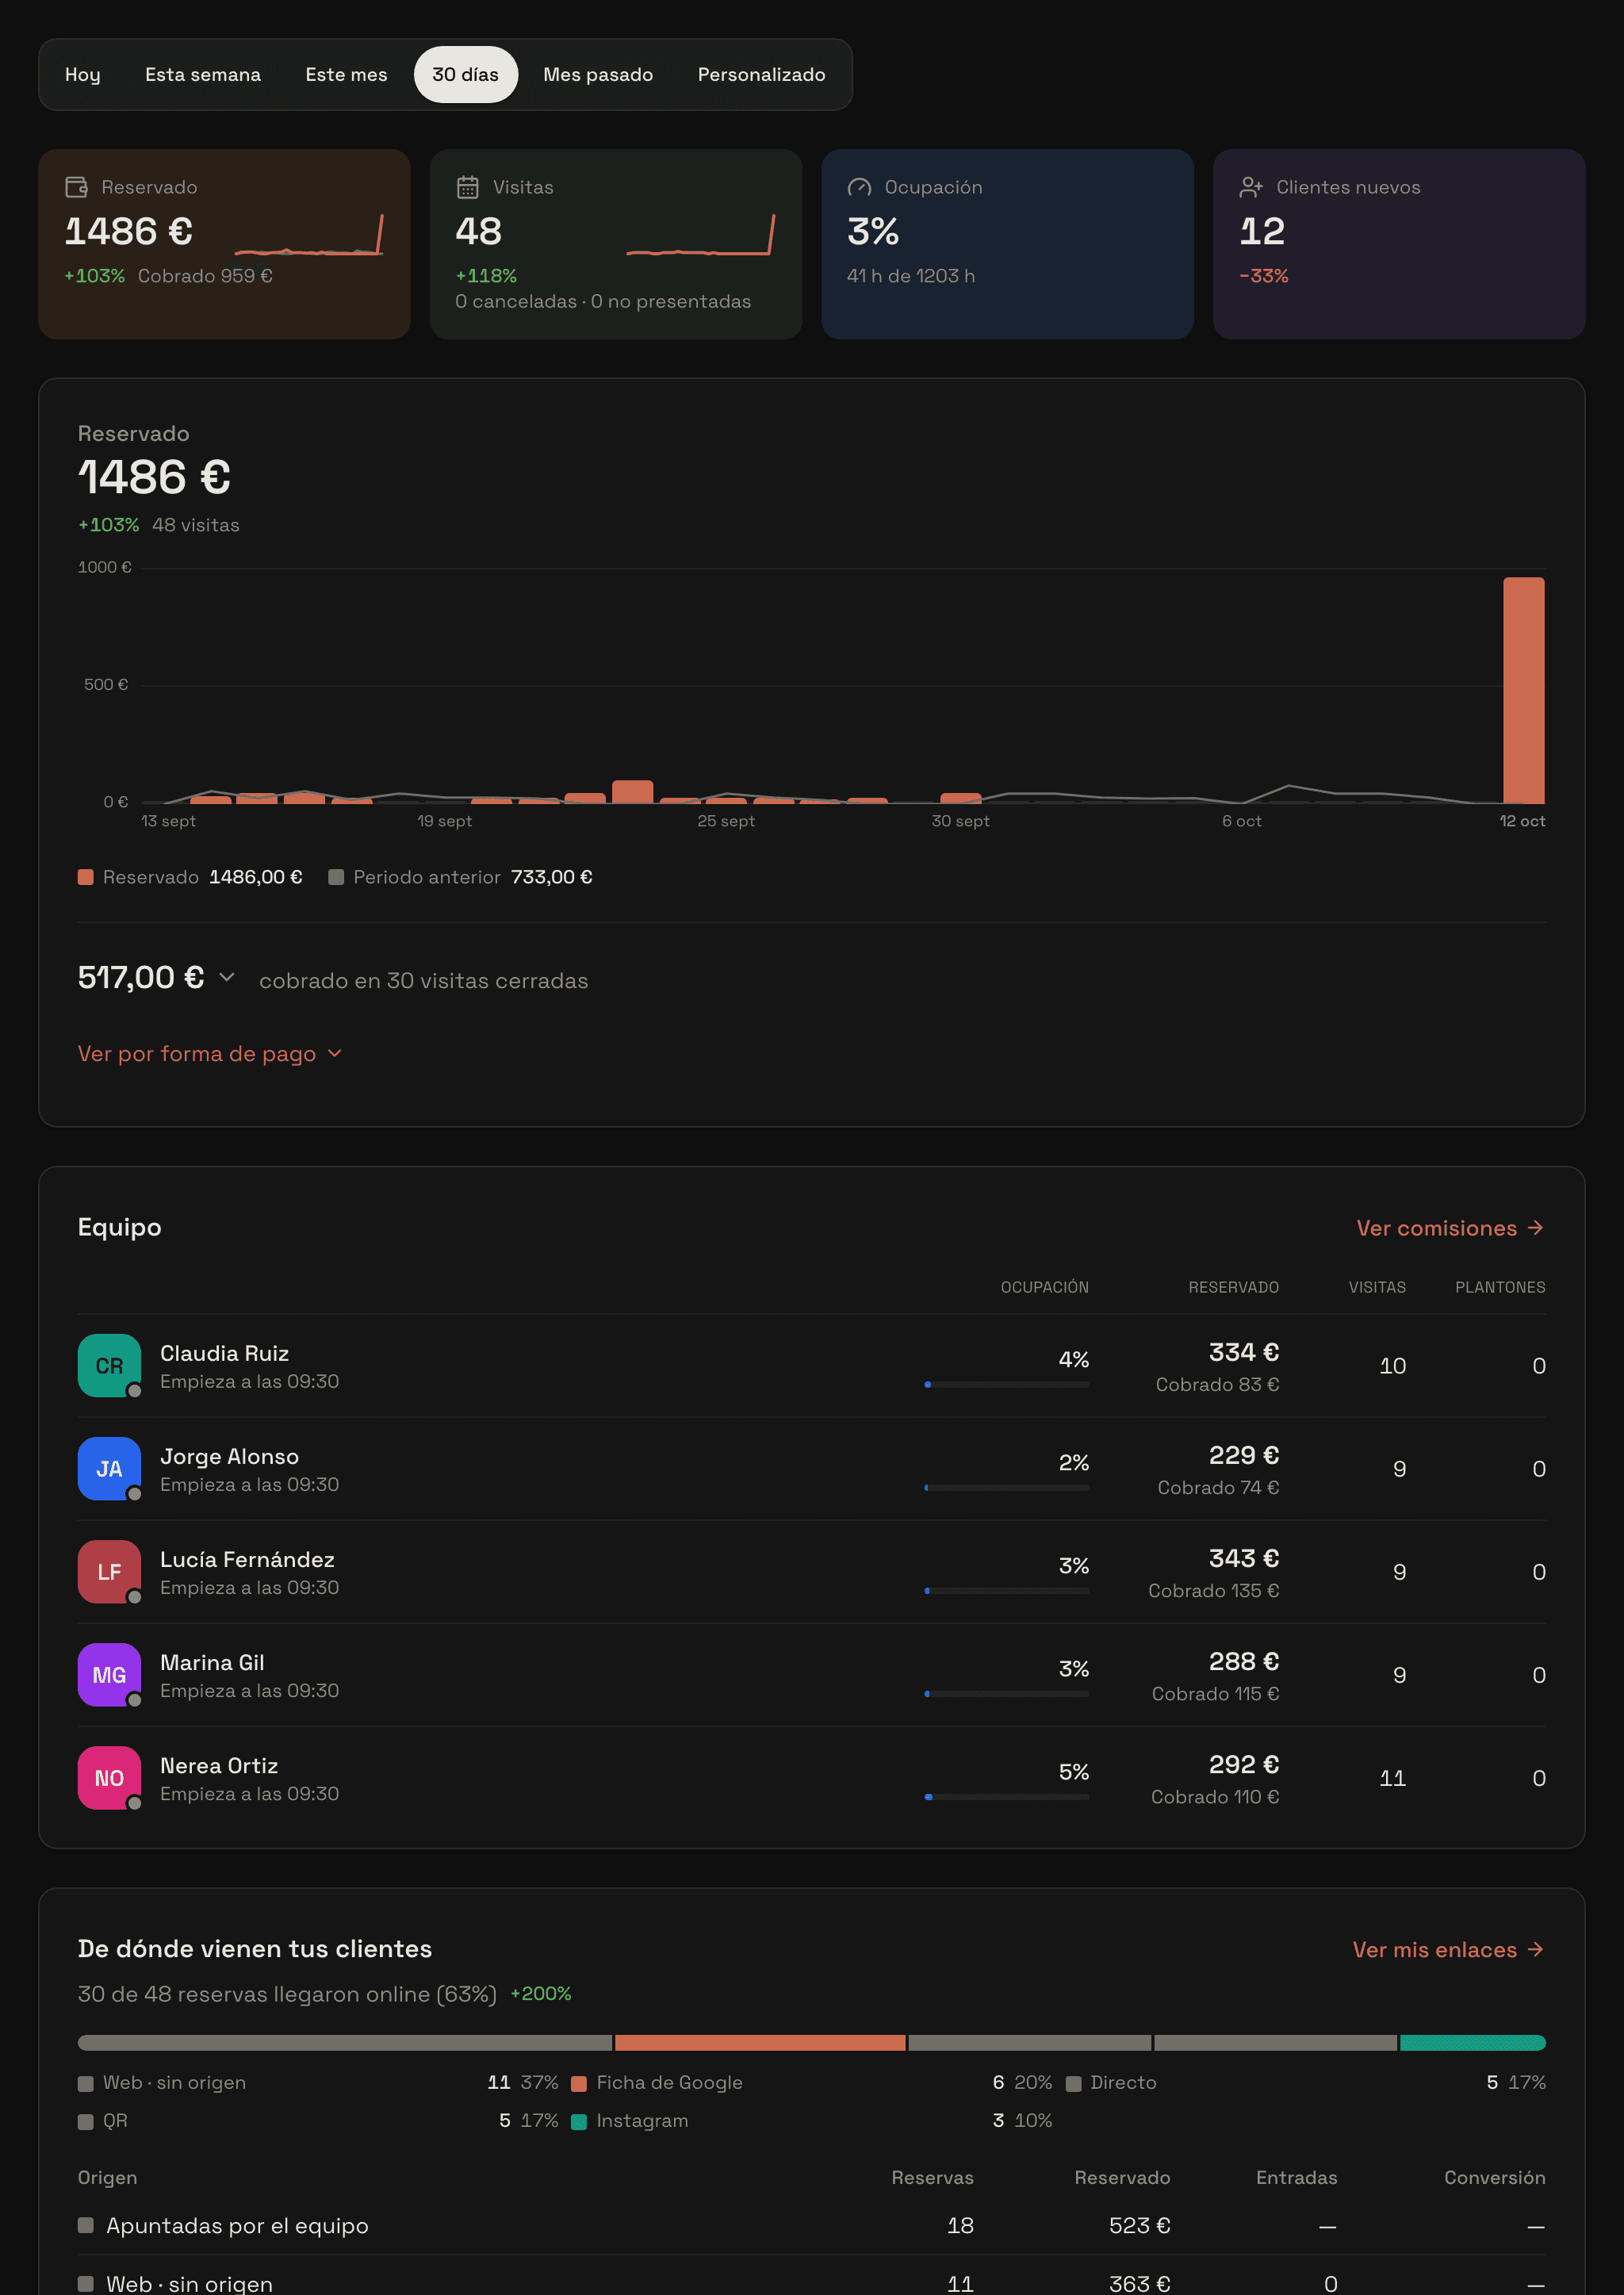Viewport: 1624px width, 2295px height.
Task: Toggle the Periodo anterior legend series
Action: click(460, 877)
